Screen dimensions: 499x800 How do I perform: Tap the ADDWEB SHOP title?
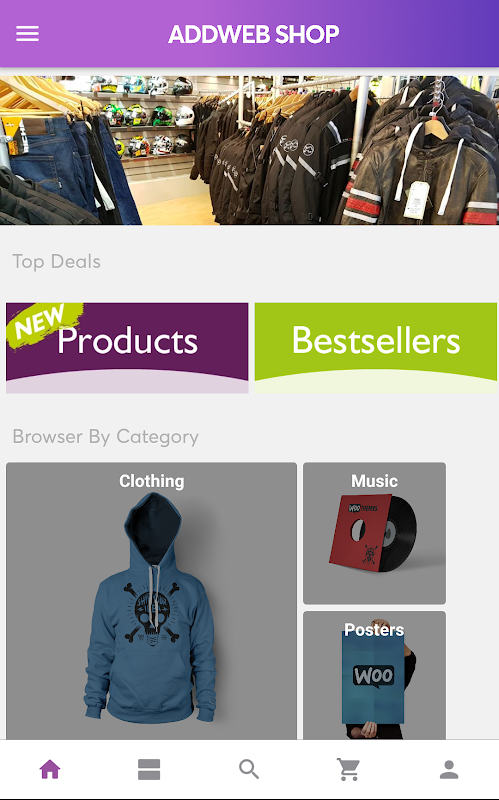[254, 34]
